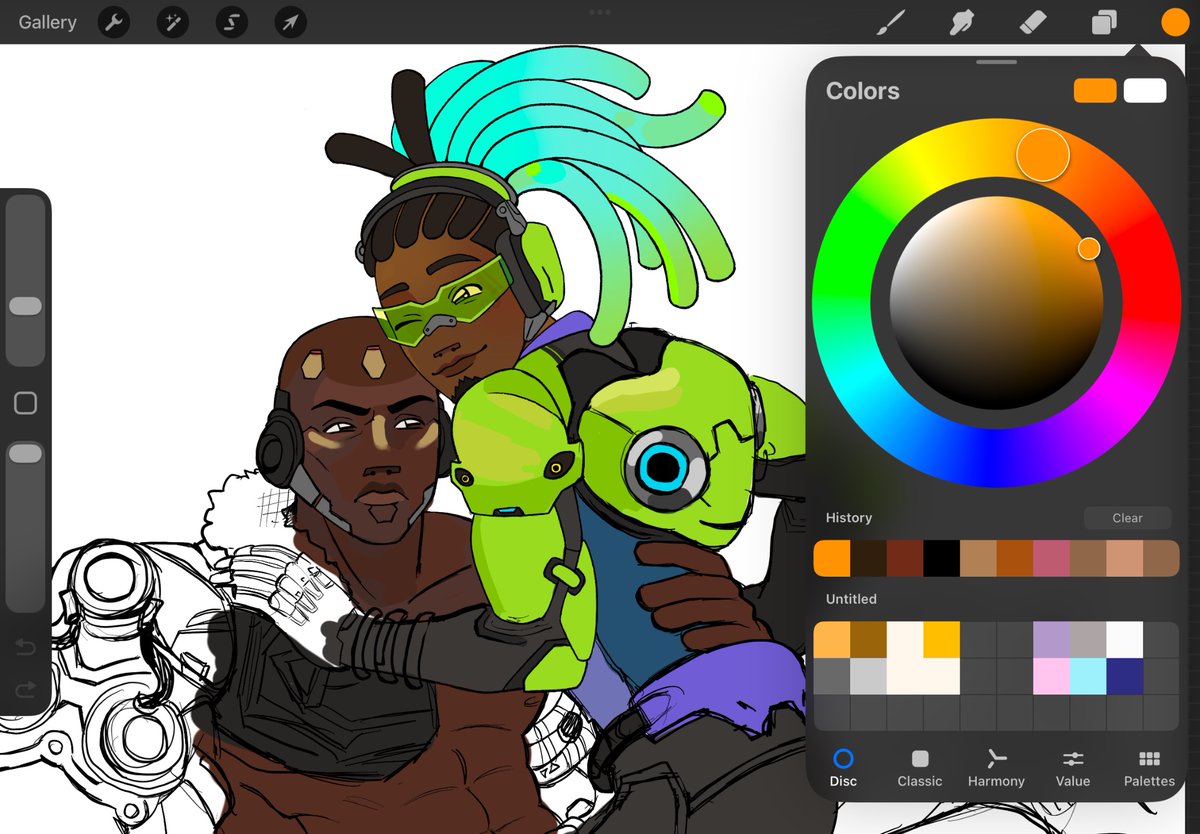Image resolution: width=1200 pixels, height=834 pixels.
Task: Select the white secondary color swatch in Colors header
Action: point(1145,91)
